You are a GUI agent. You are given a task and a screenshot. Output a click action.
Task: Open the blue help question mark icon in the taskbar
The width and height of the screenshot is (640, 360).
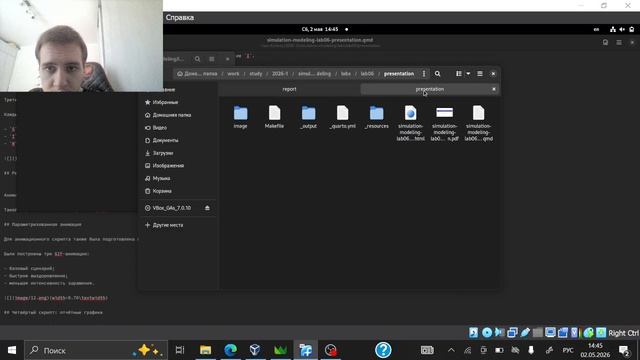tap(383, 350)
